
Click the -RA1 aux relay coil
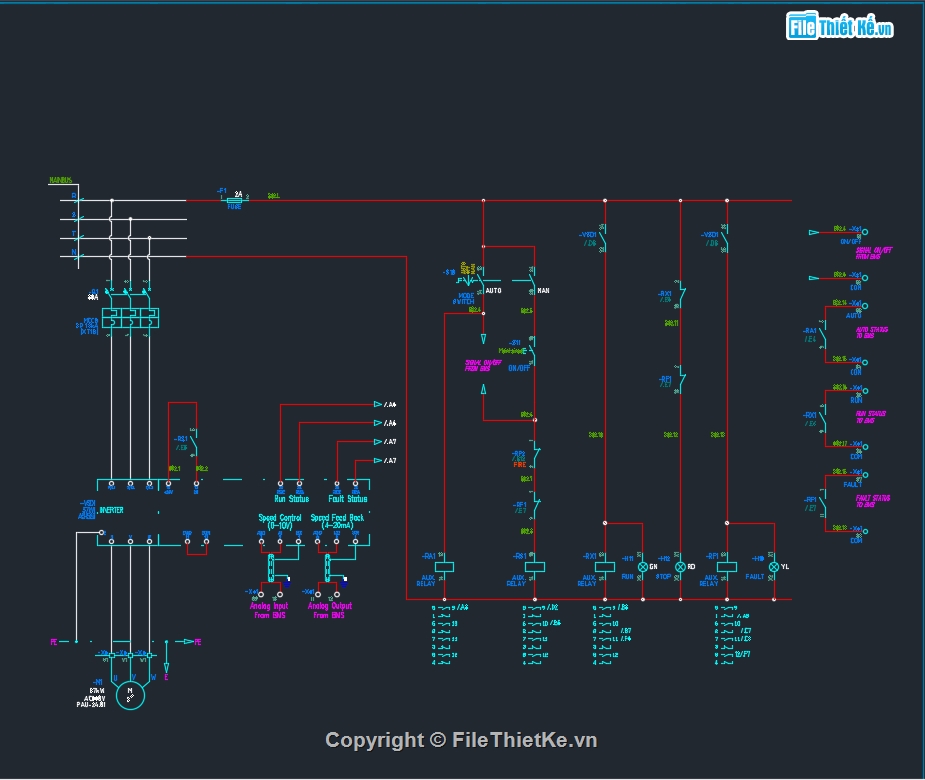click(x=444, y=566)
